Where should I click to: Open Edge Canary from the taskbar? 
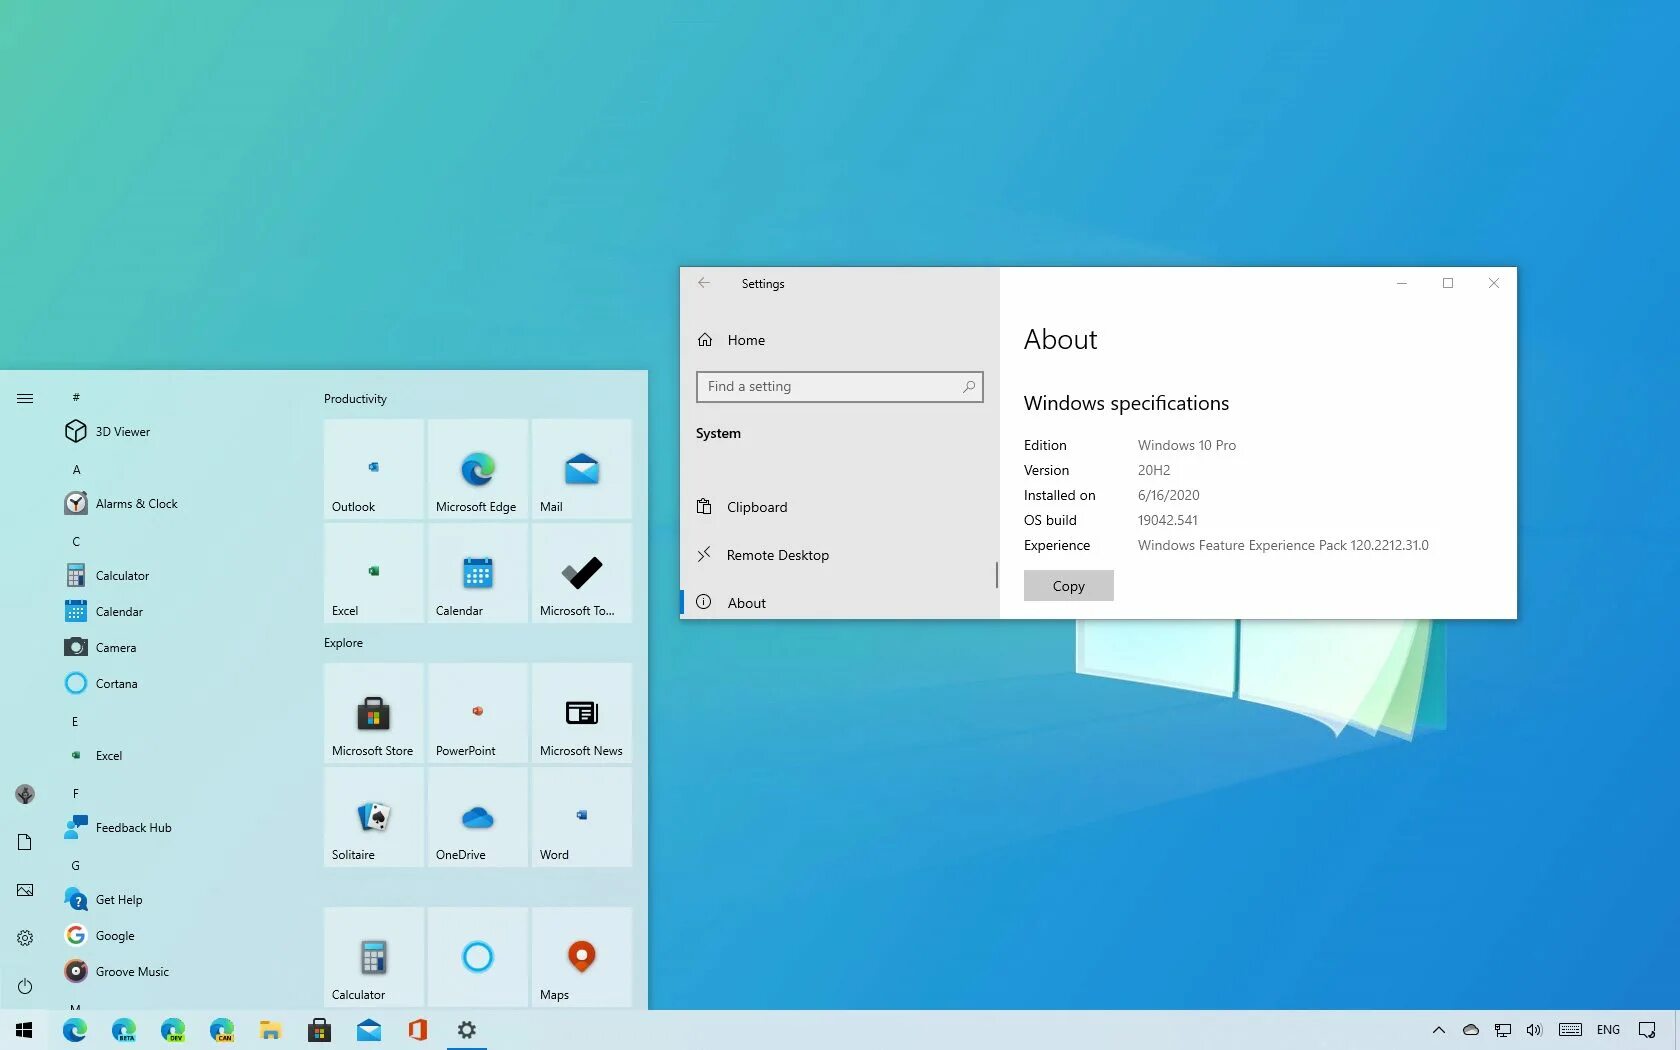point(221,1030)
